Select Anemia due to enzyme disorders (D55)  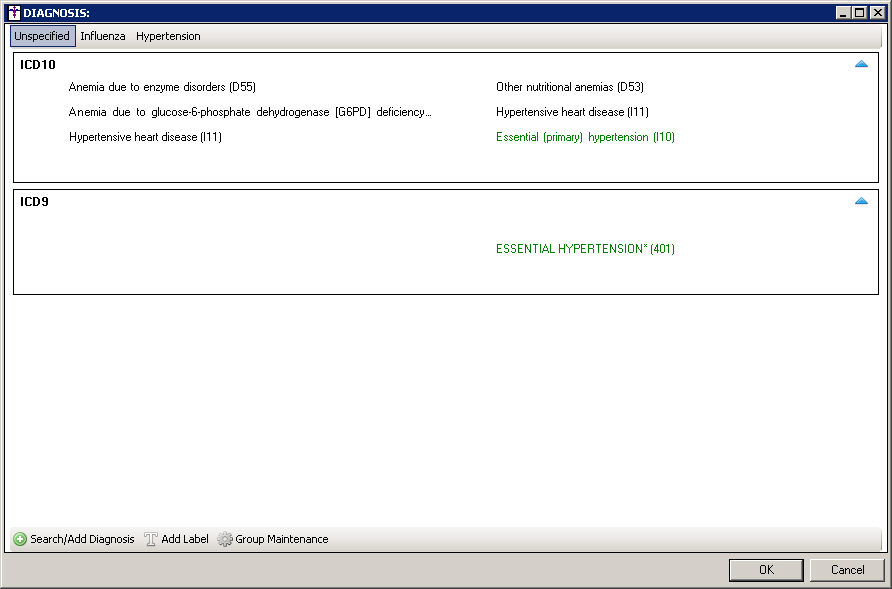click(162, 87)
